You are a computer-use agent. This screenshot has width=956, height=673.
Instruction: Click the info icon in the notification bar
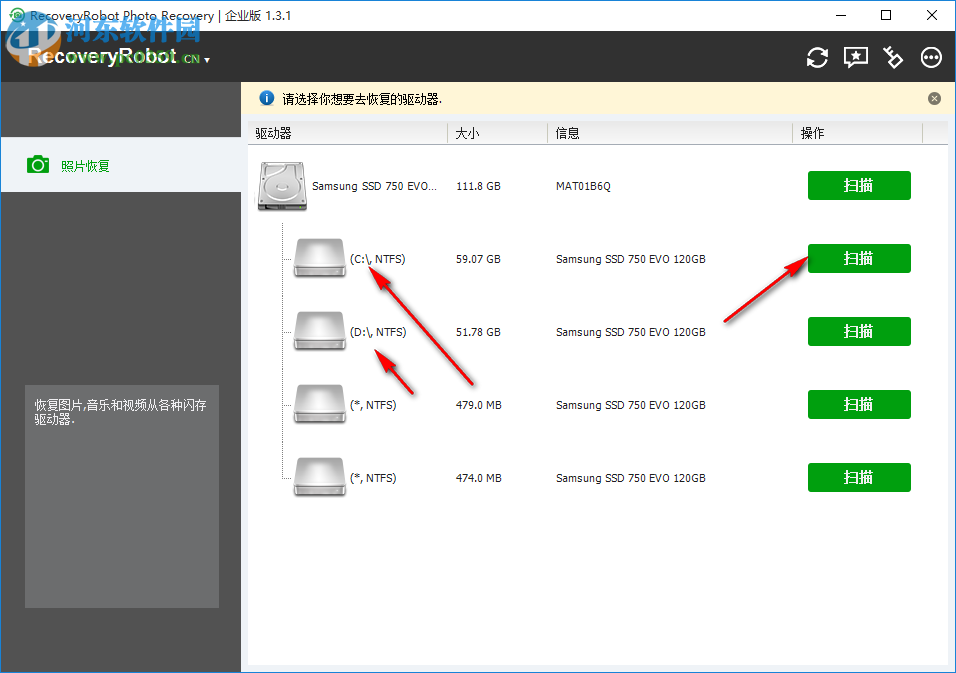266,98
